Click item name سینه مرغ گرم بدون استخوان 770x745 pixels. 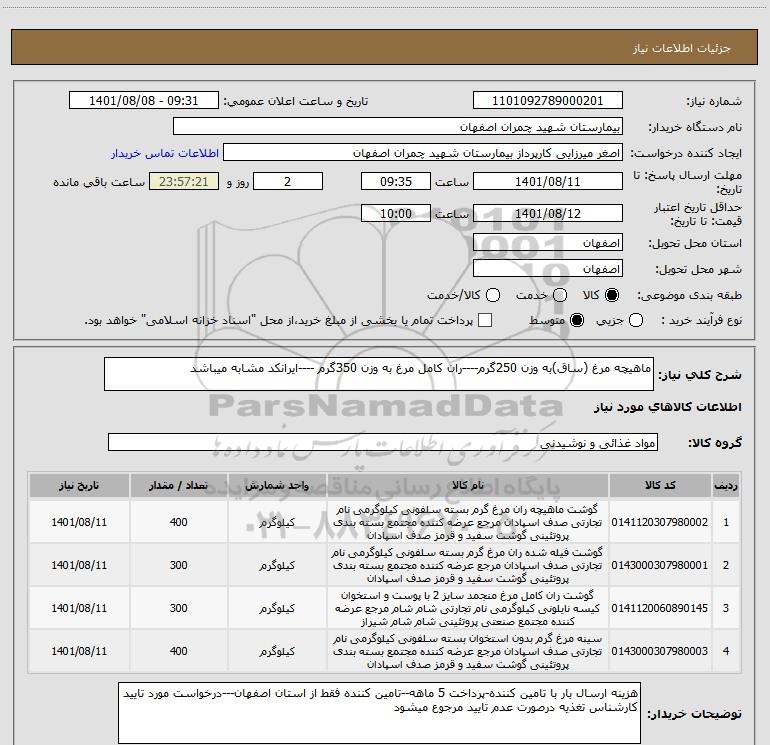(x=468, y=651)
